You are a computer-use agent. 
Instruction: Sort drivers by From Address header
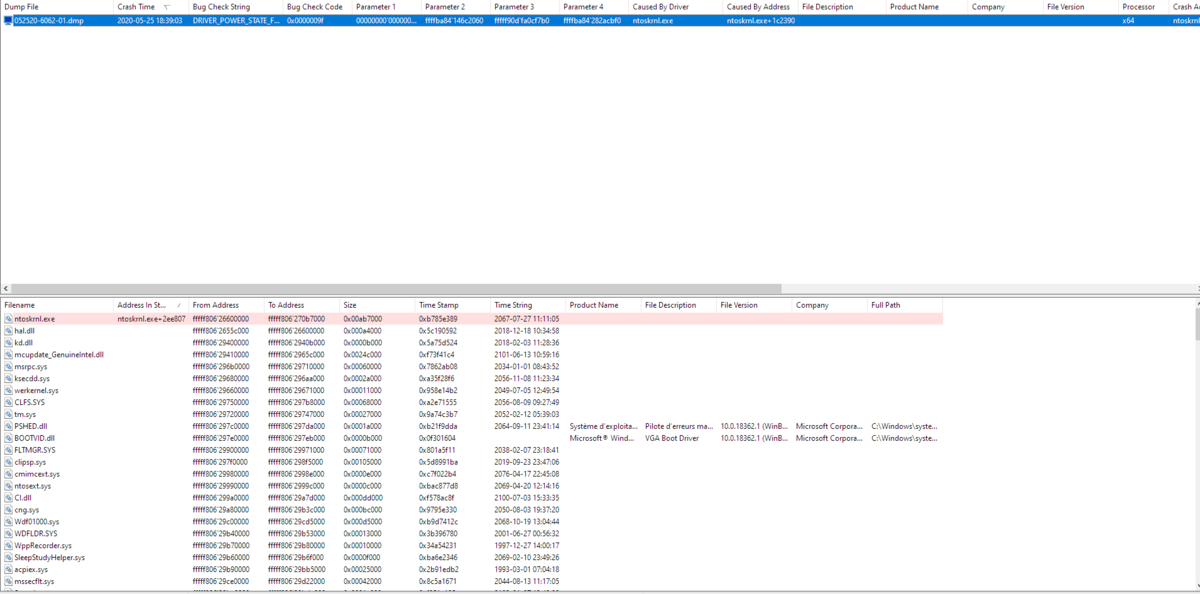(x=227, y=305)
